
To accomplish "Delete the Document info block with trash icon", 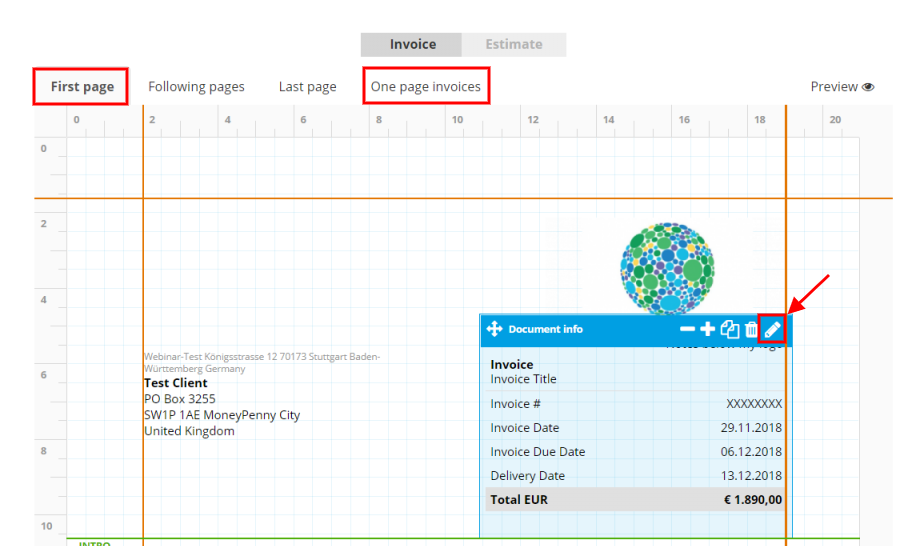I will [x=751, y=329].
